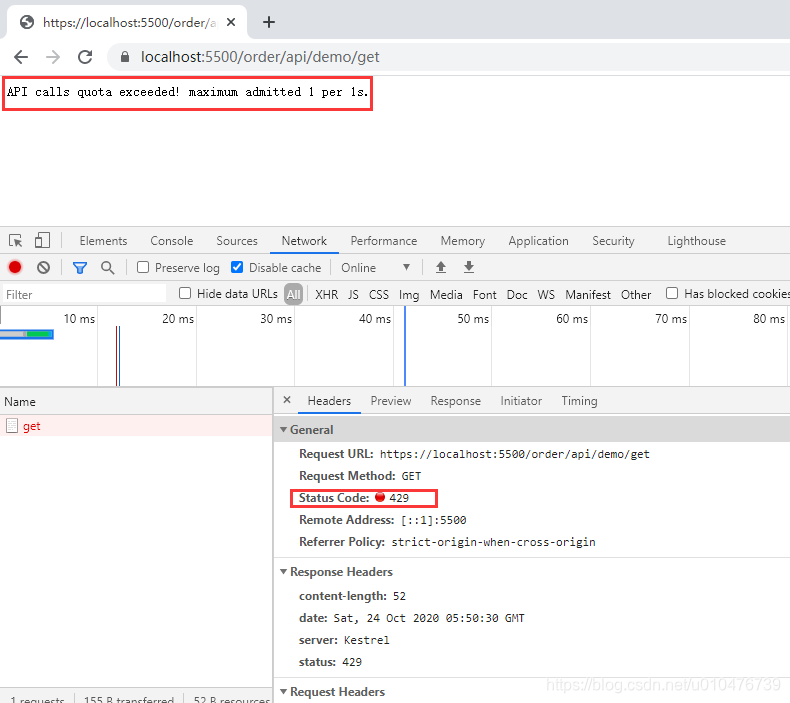Click the browser forward arrow
This screenshot has width=790, height=703.
53,57
